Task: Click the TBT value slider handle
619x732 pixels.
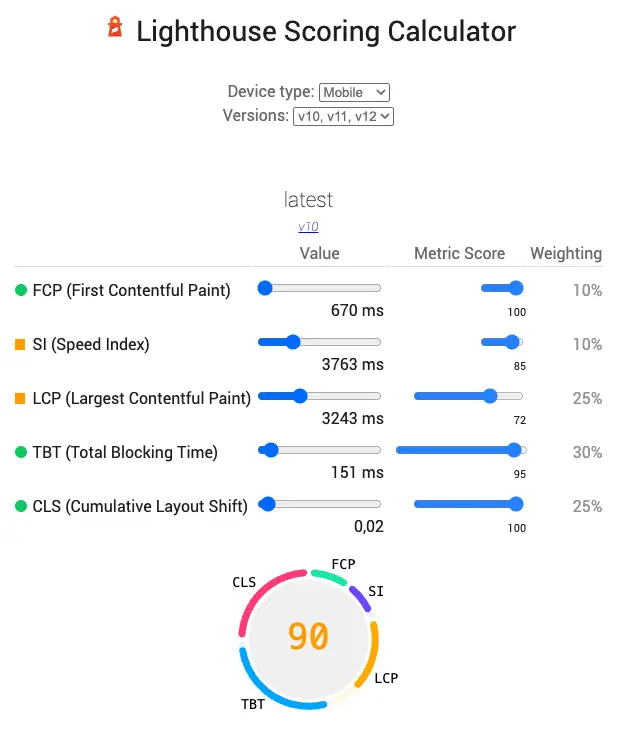Action: click(271, 450)
